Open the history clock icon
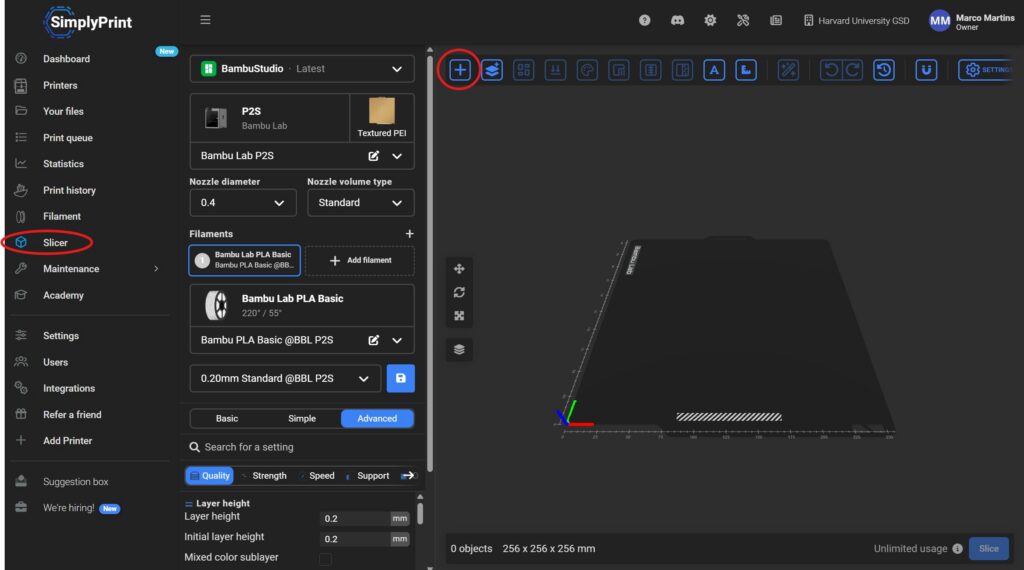The width and height of the screenshot is (1024, 570). tap(884, 70)
